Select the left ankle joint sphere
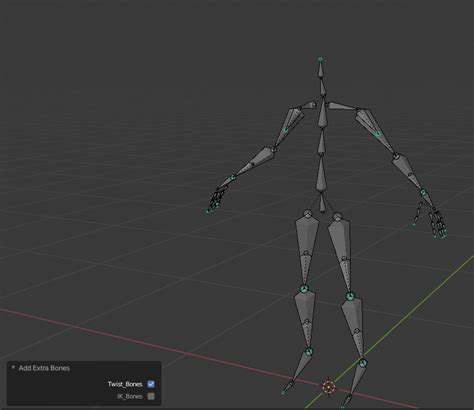 [x=309, y=351]
